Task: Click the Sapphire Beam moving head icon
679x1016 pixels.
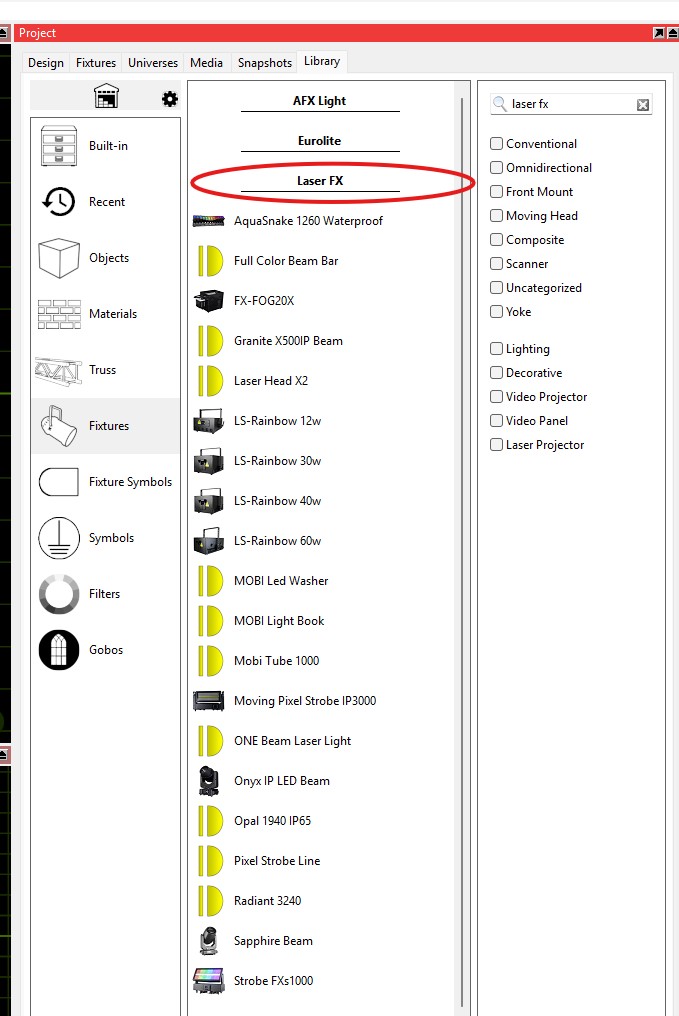Action: click(209, 941)
